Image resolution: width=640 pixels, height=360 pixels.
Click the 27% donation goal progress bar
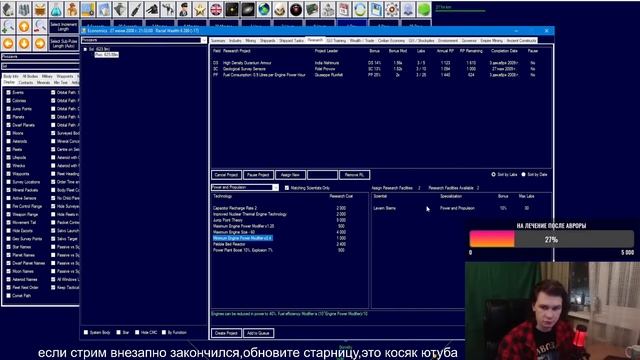coord(551,239)
